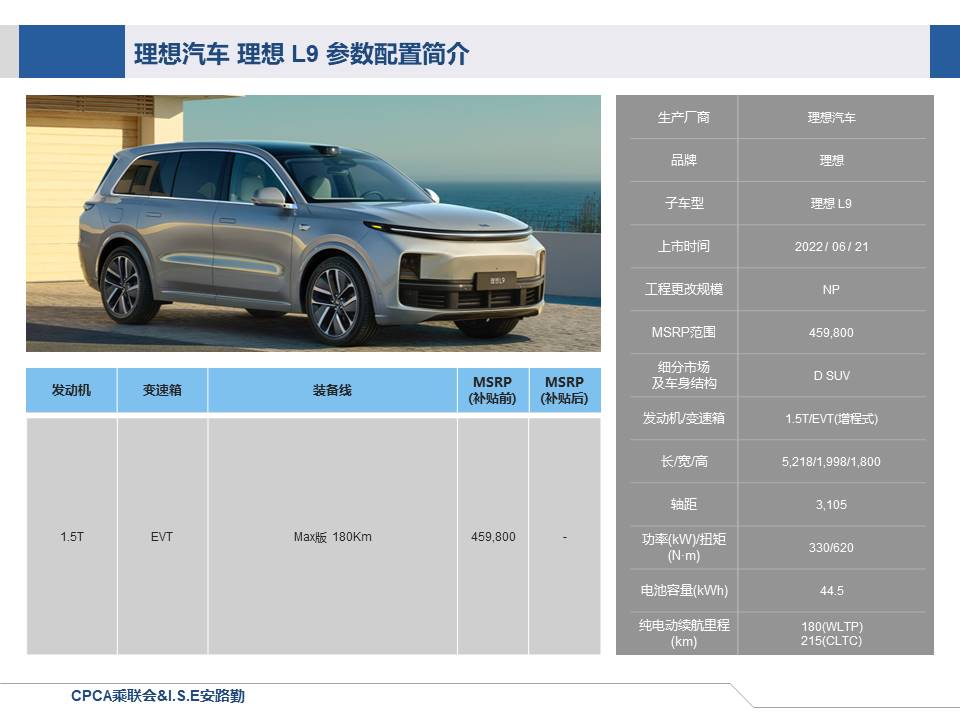The image size is (960, 720).
Task: Click the Li Auto L9 car photo
Action: pos(313,223)
